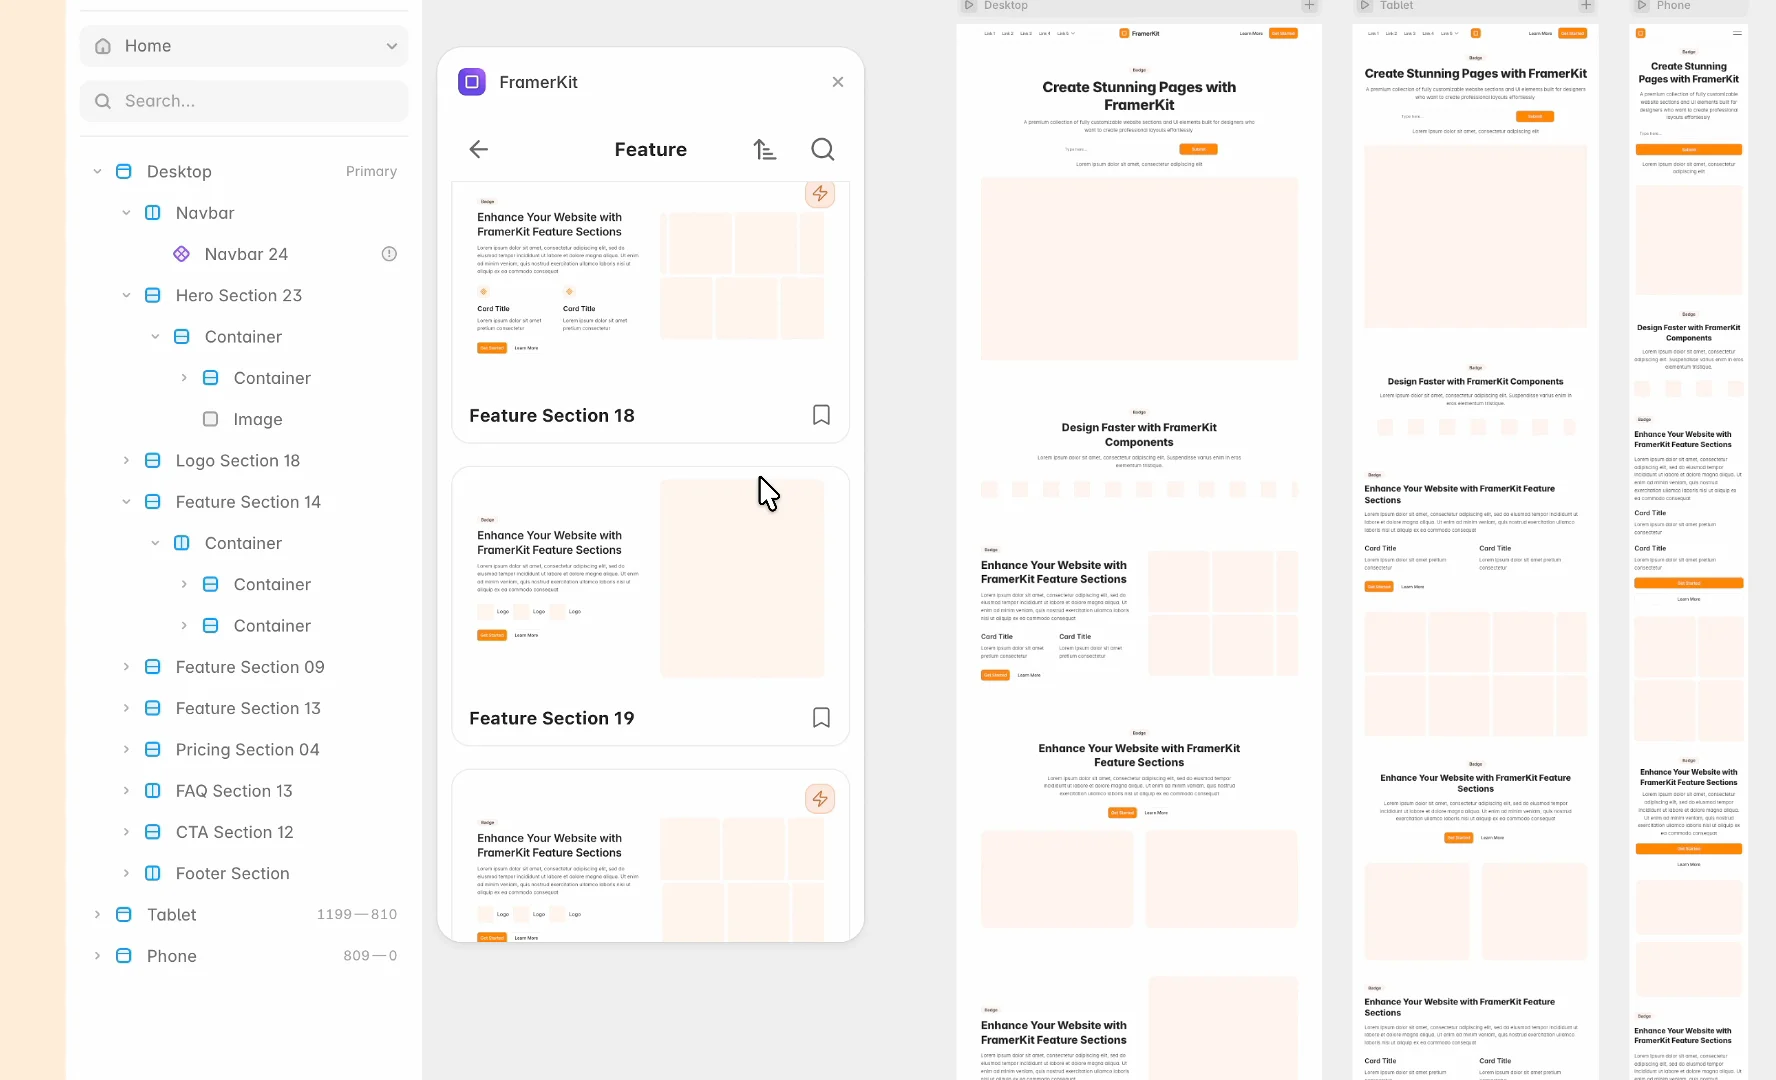Screen dimensions: 1776x1080
Task: Select Footer Section layer
Action: (232, 874)
